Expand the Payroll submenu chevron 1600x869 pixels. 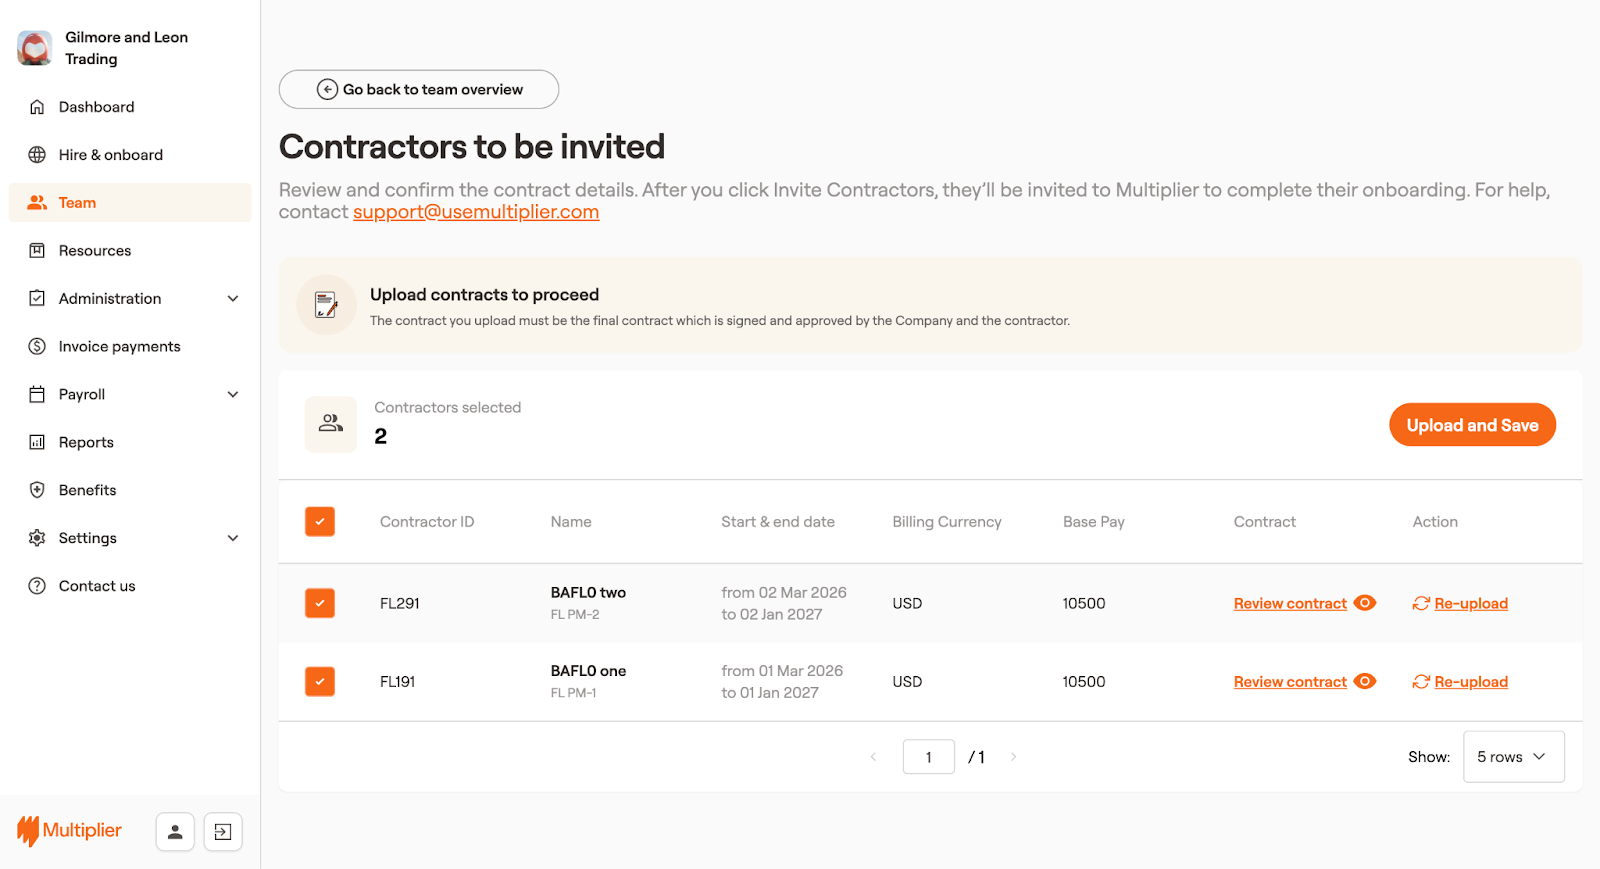[x=233, y=394]
